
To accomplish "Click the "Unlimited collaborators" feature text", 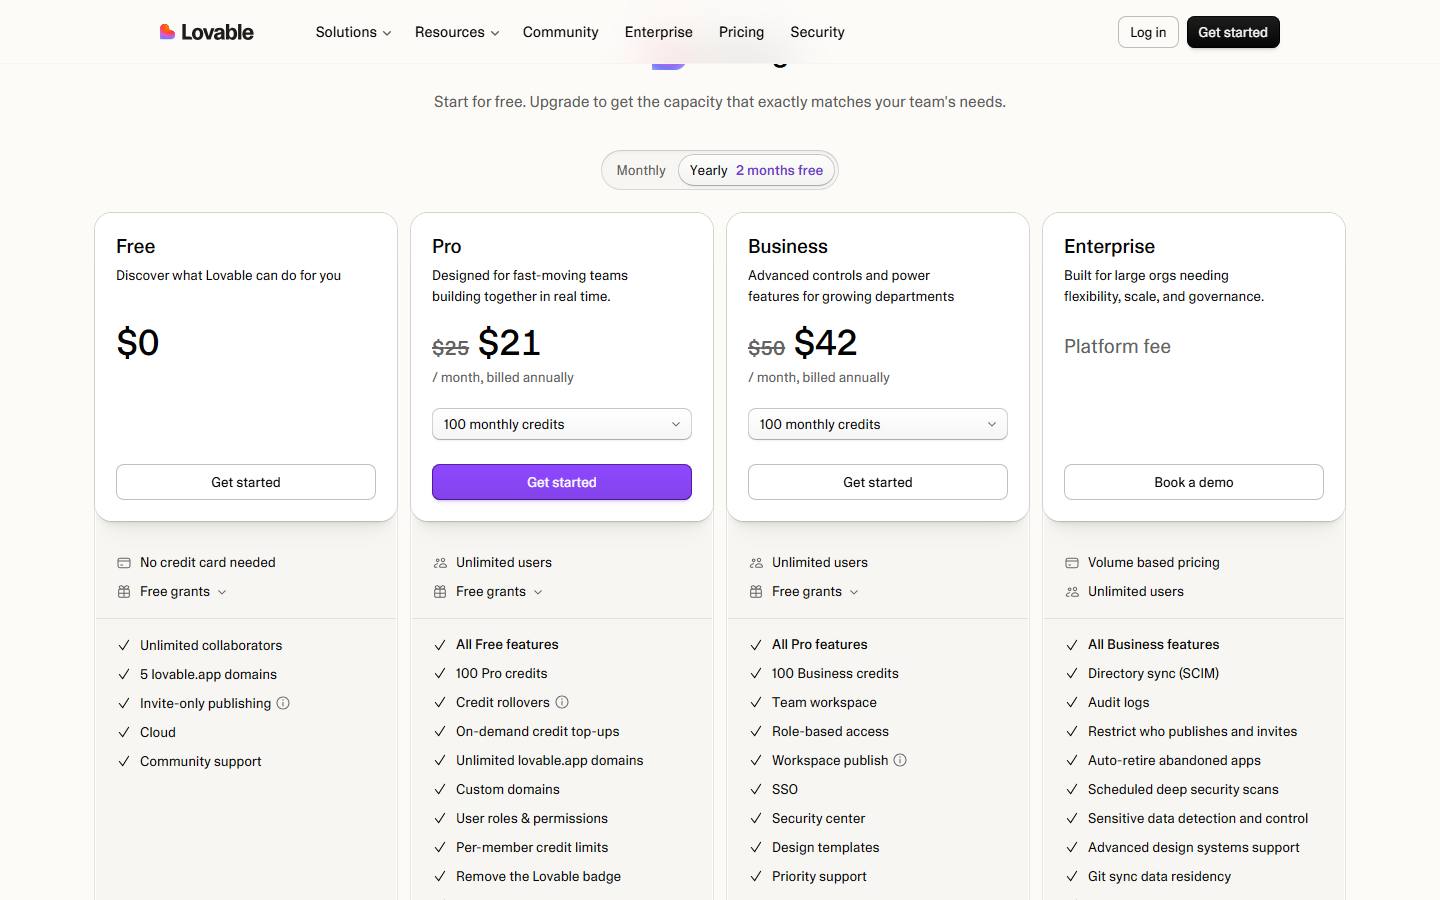I will coord(211,646).
